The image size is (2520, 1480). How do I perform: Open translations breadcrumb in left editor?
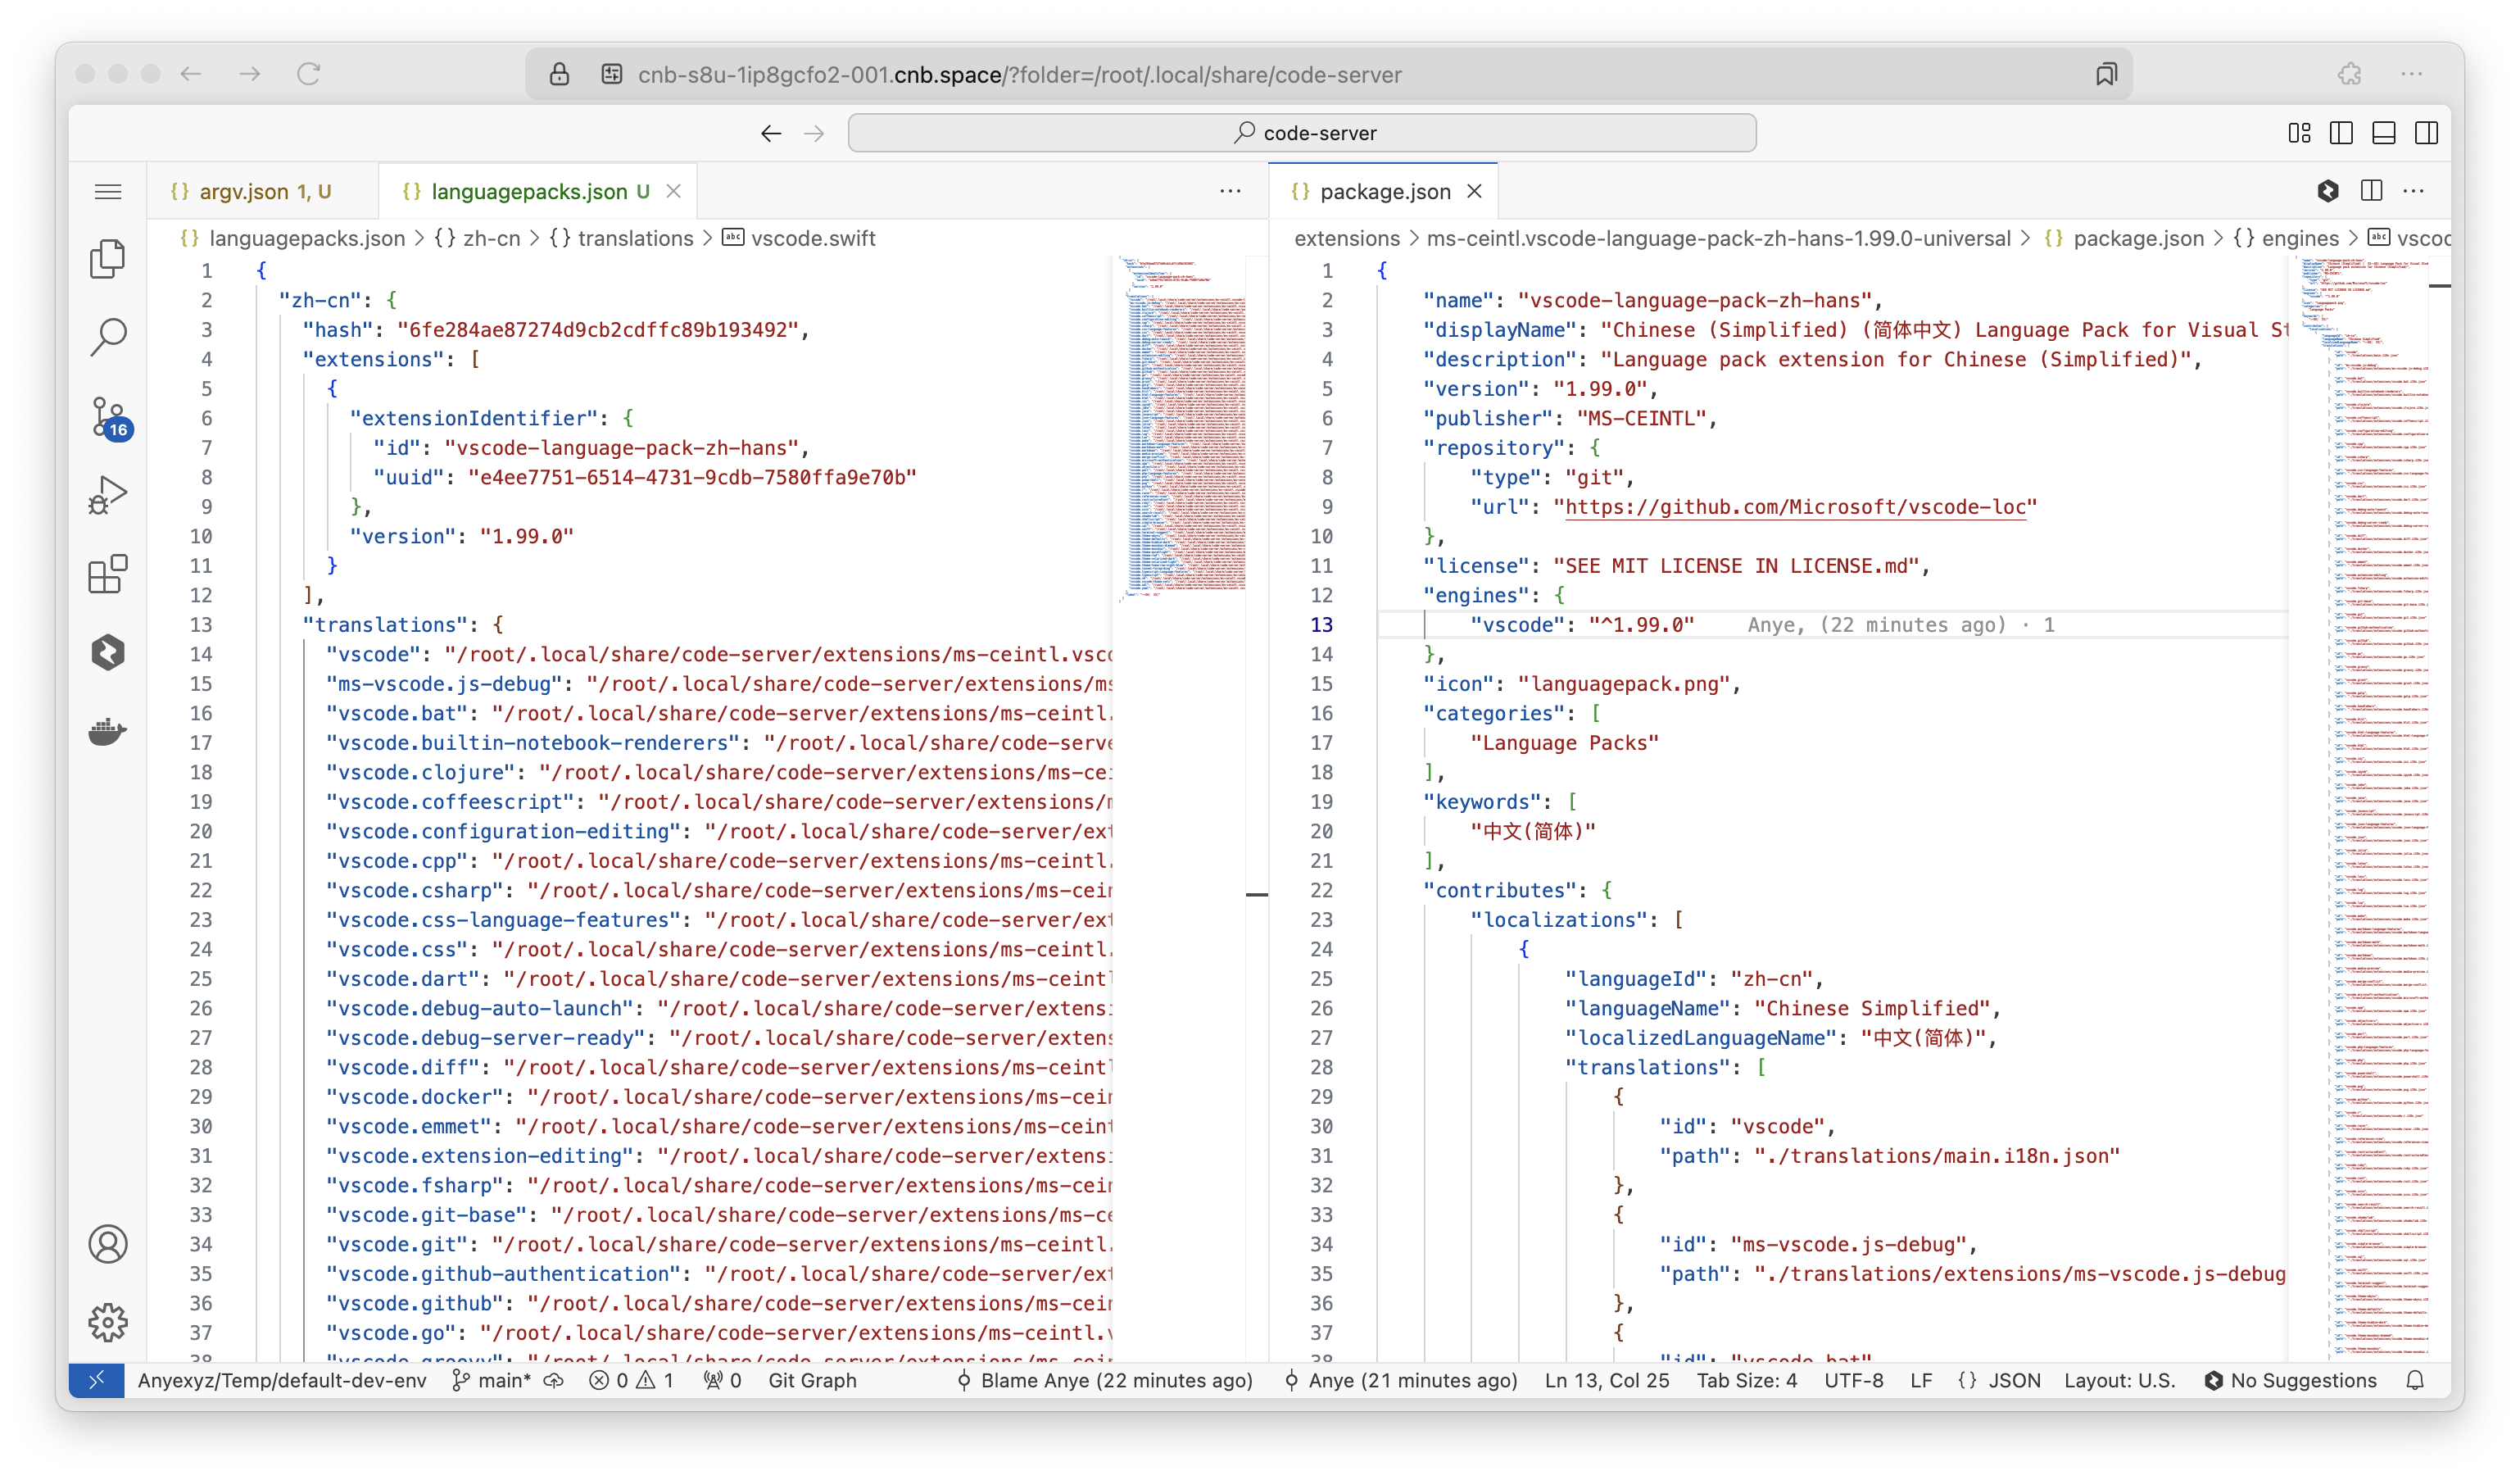[x=622, y=238]
